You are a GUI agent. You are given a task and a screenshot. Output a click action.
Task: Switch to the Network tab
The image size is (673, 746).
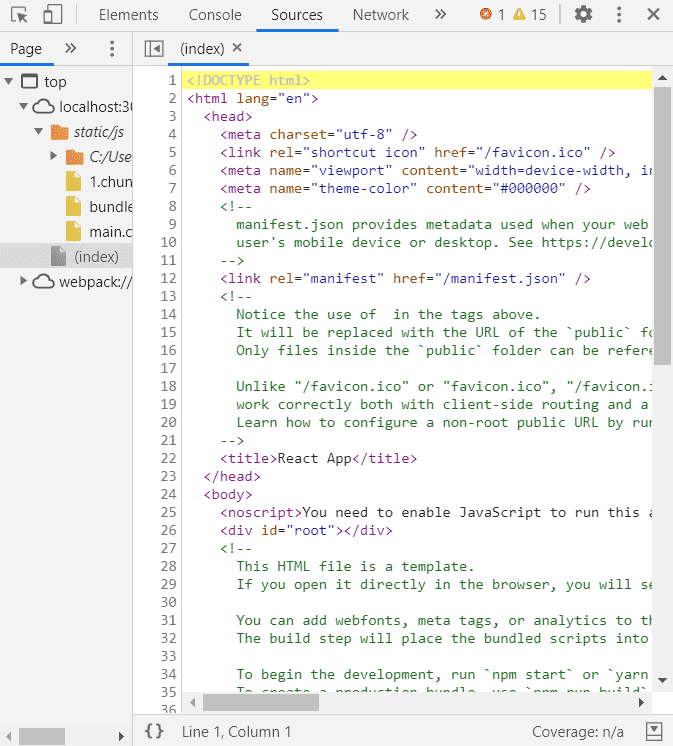click(x=380, y=15)
